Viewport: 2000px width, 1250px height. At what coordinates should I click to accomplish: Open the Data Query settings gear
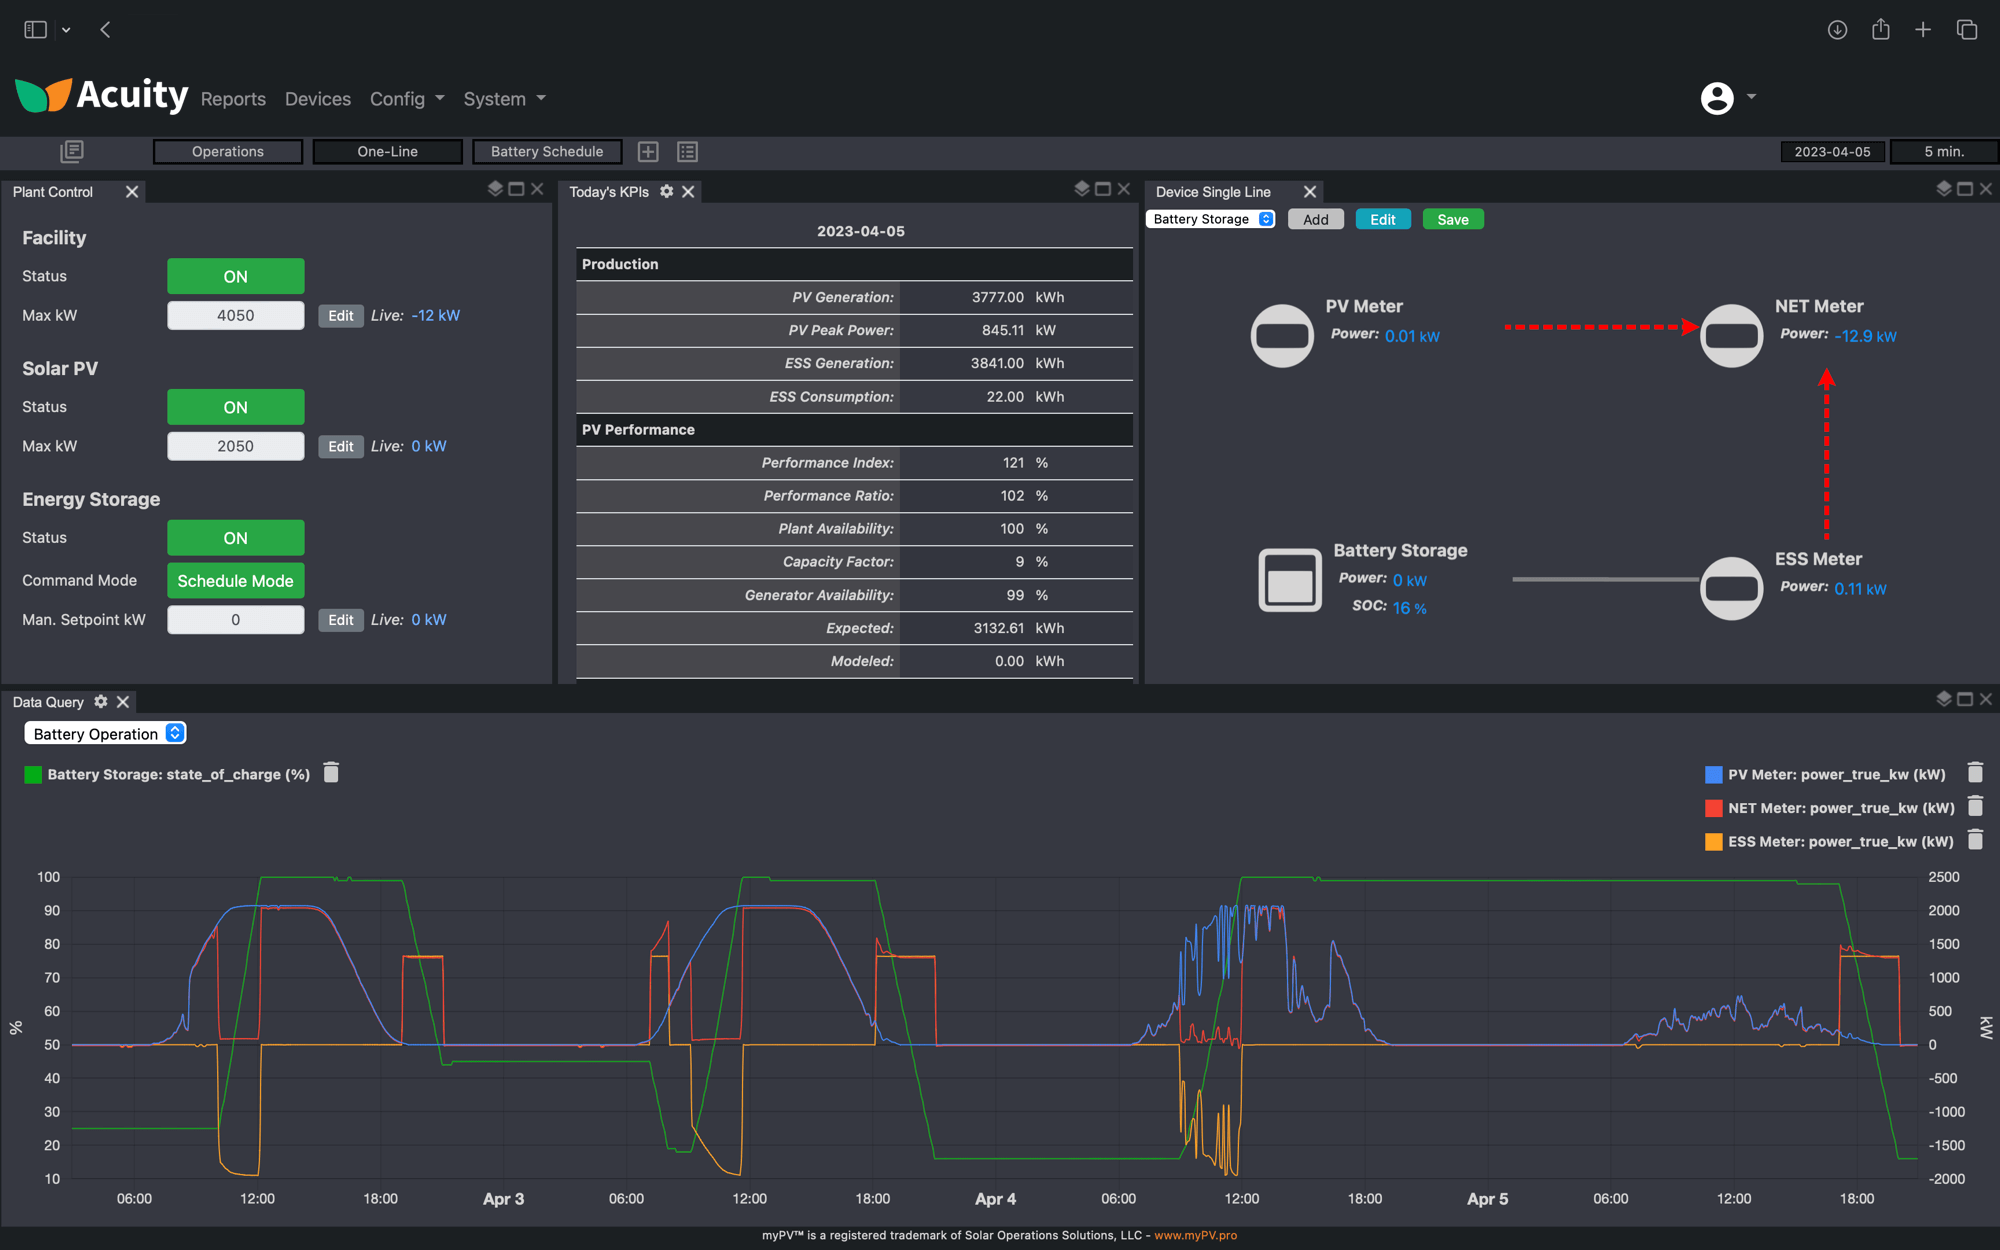coord(100,701)
